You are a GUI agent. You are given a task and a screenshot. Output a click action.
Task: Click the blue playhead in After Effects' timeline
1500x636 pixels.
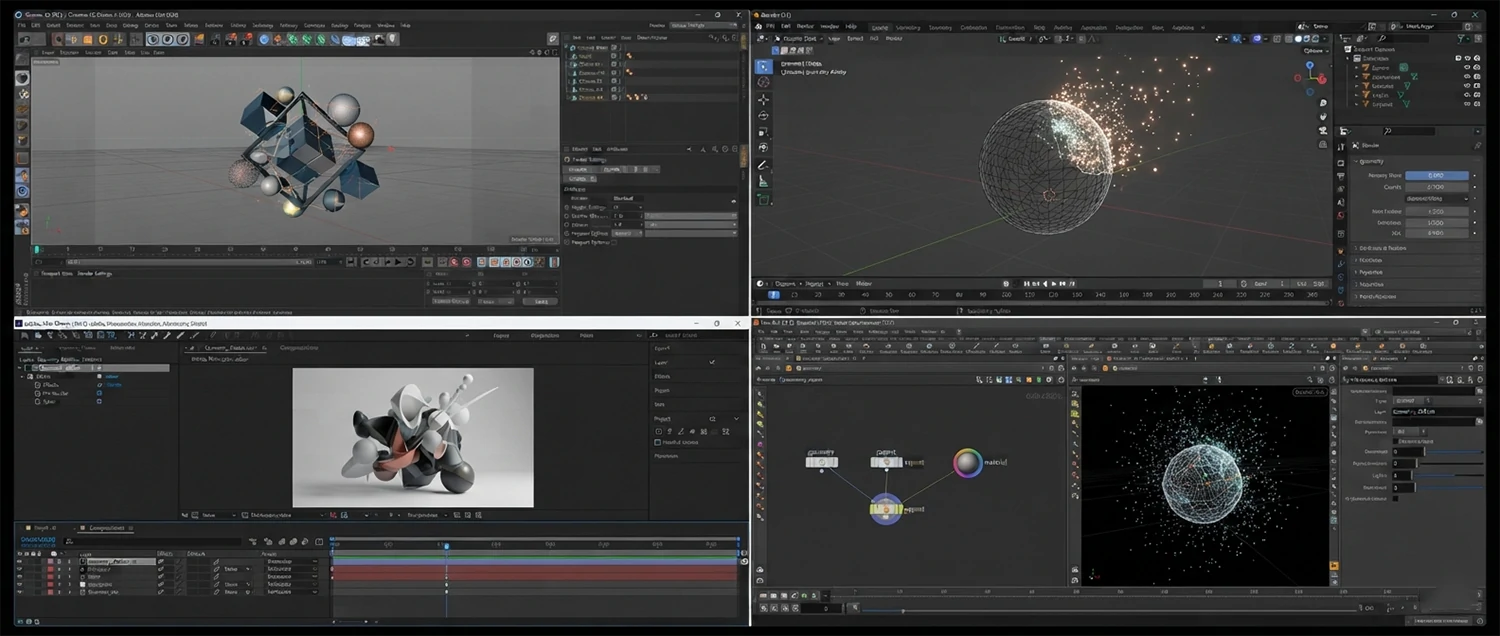[447, 546]
